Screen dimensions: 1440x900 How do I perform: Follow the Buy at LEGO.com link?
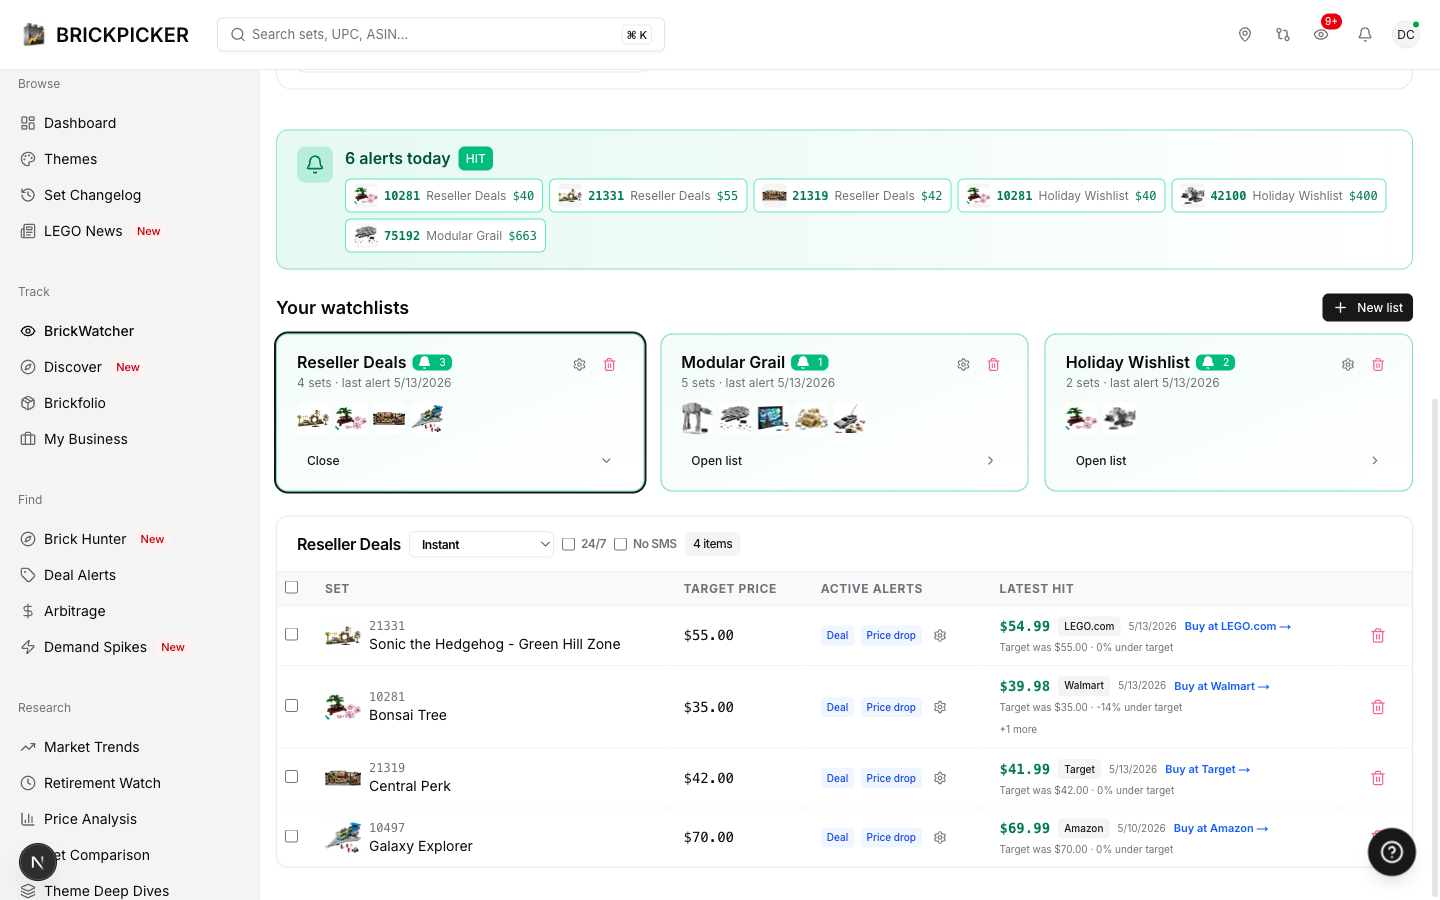click(1238, 626)
